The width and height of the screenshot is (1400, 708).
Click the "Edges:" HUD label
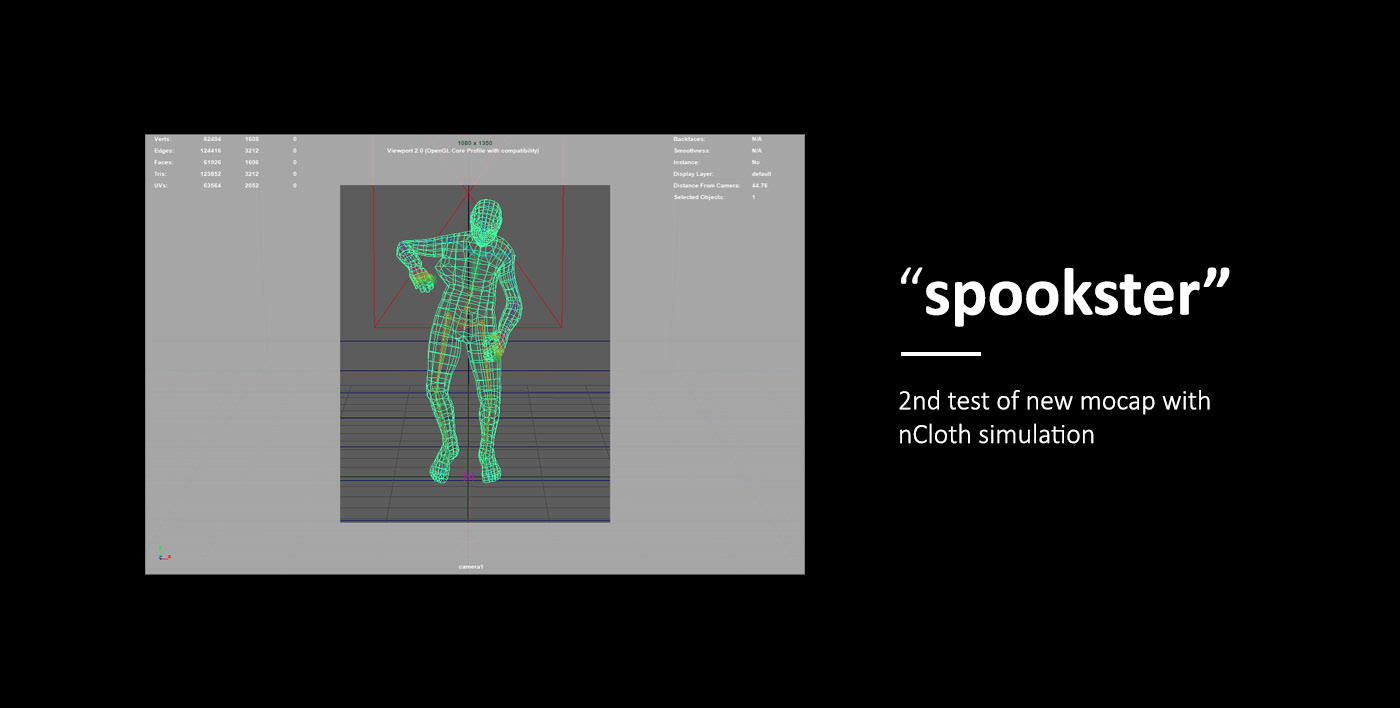pyautogui.click(x=163, y=150)
